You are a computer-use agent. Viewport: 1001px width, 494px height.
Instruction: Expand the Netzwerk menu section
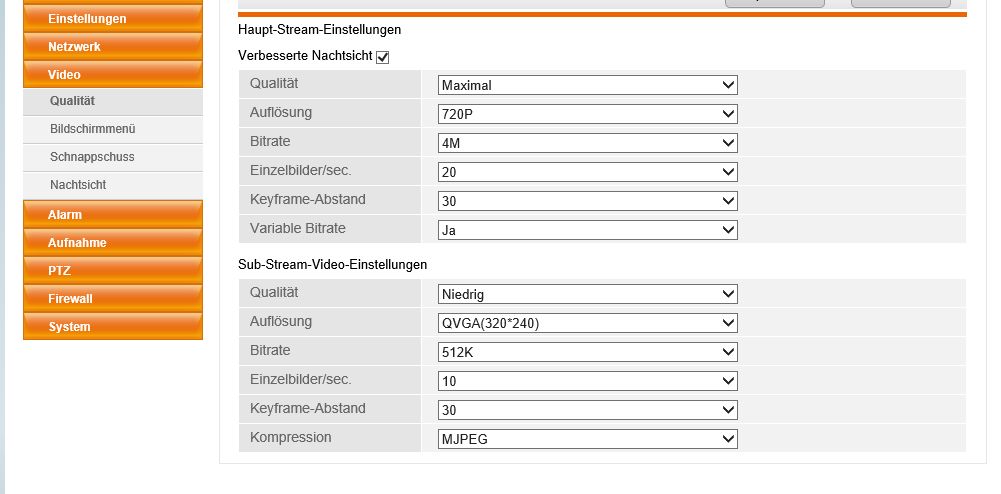point(112,46)
